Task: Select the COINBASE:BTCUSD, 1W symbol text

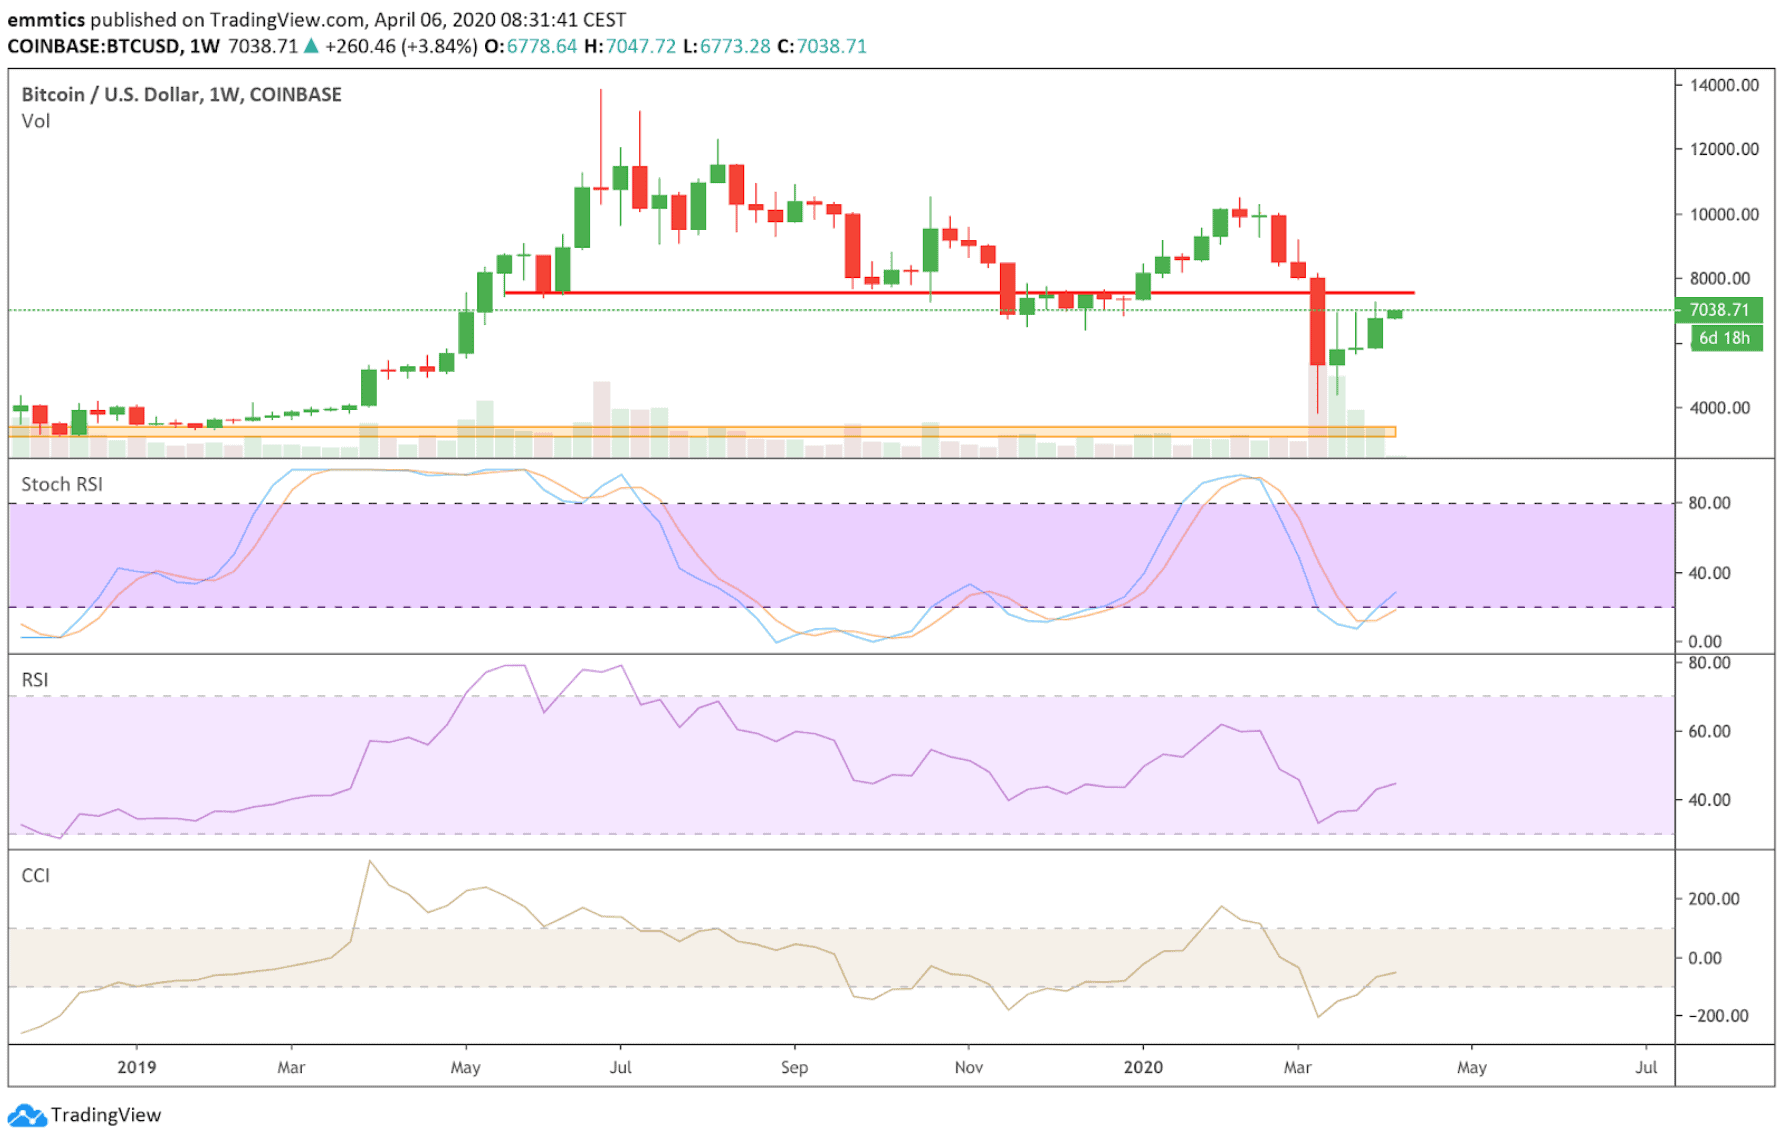Action: 113,46
